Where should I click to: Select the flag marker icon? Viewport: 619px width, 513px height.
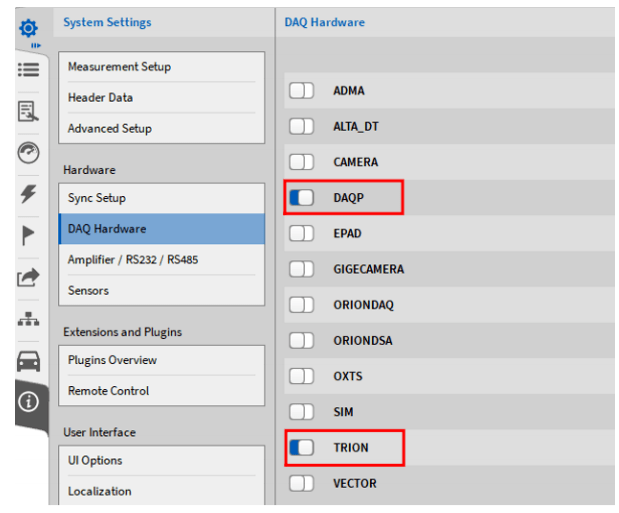29,237
